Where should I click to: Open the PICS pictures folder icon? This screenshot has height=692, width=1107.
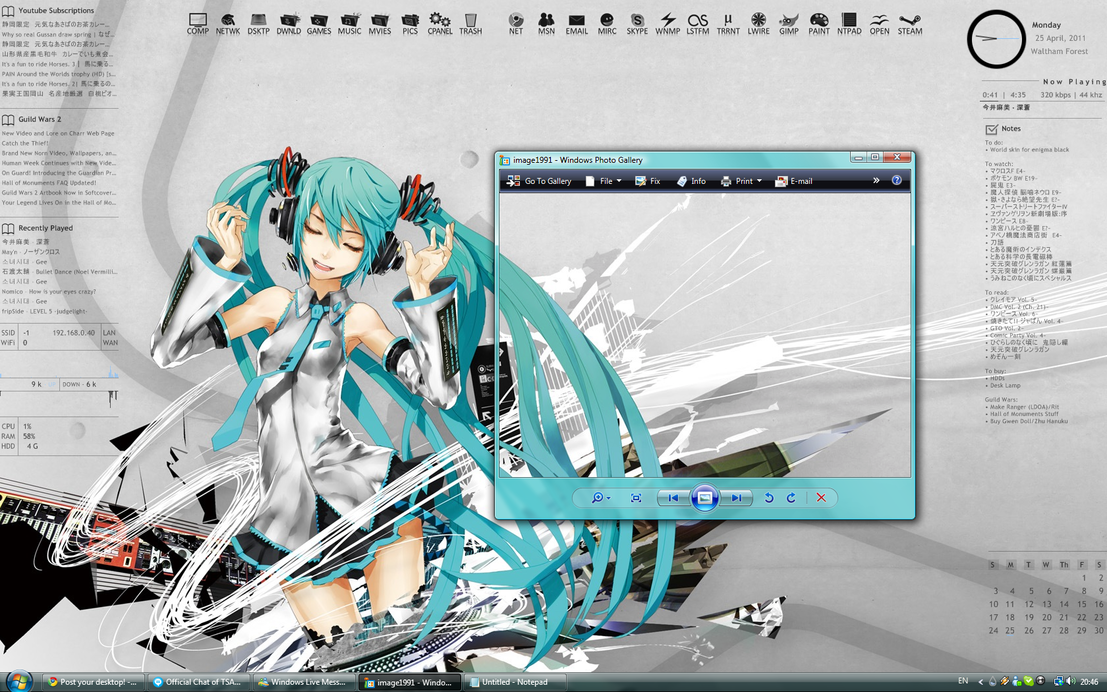click(x=410, y=23)
